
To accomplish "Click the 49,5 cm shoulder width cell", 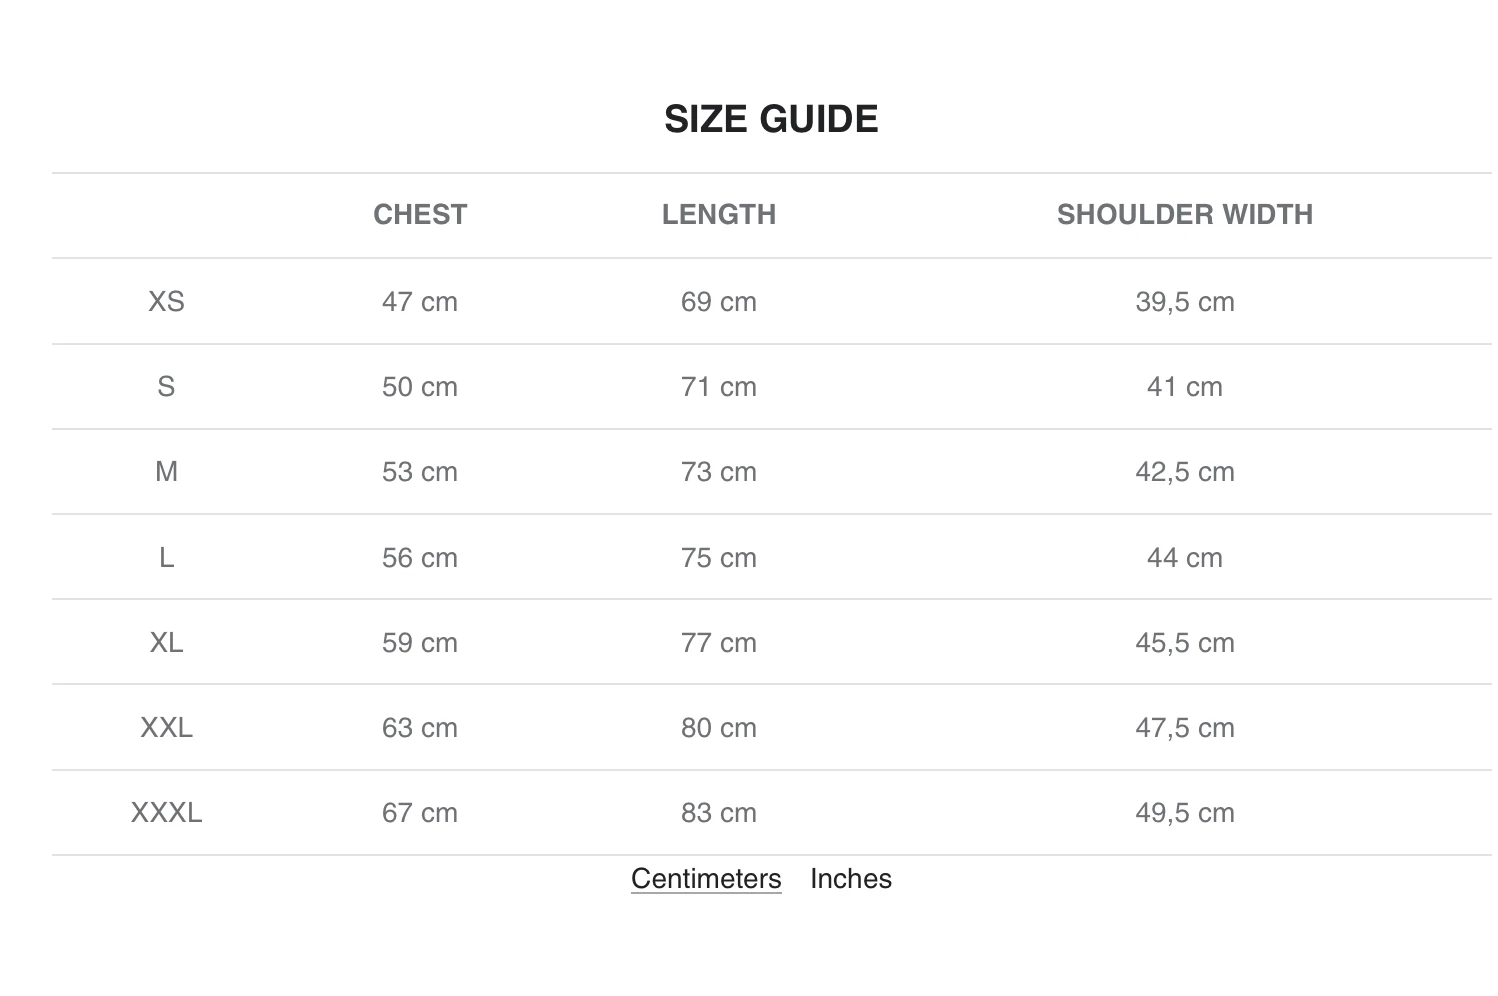I will [x=1185, y=812].
